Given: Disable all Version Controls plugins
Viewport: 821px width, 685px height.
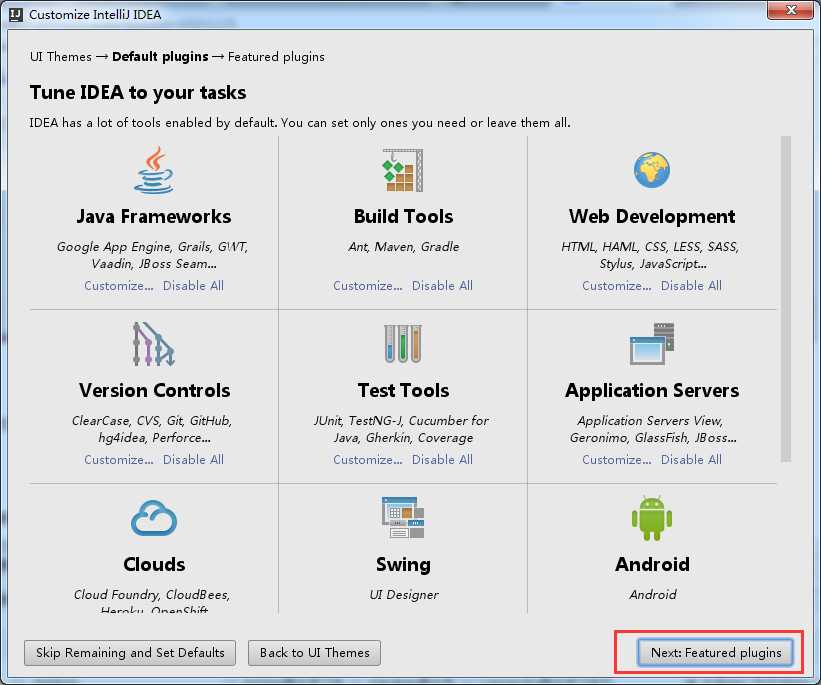Looking at the screenshot, I should tap(193, 460).
